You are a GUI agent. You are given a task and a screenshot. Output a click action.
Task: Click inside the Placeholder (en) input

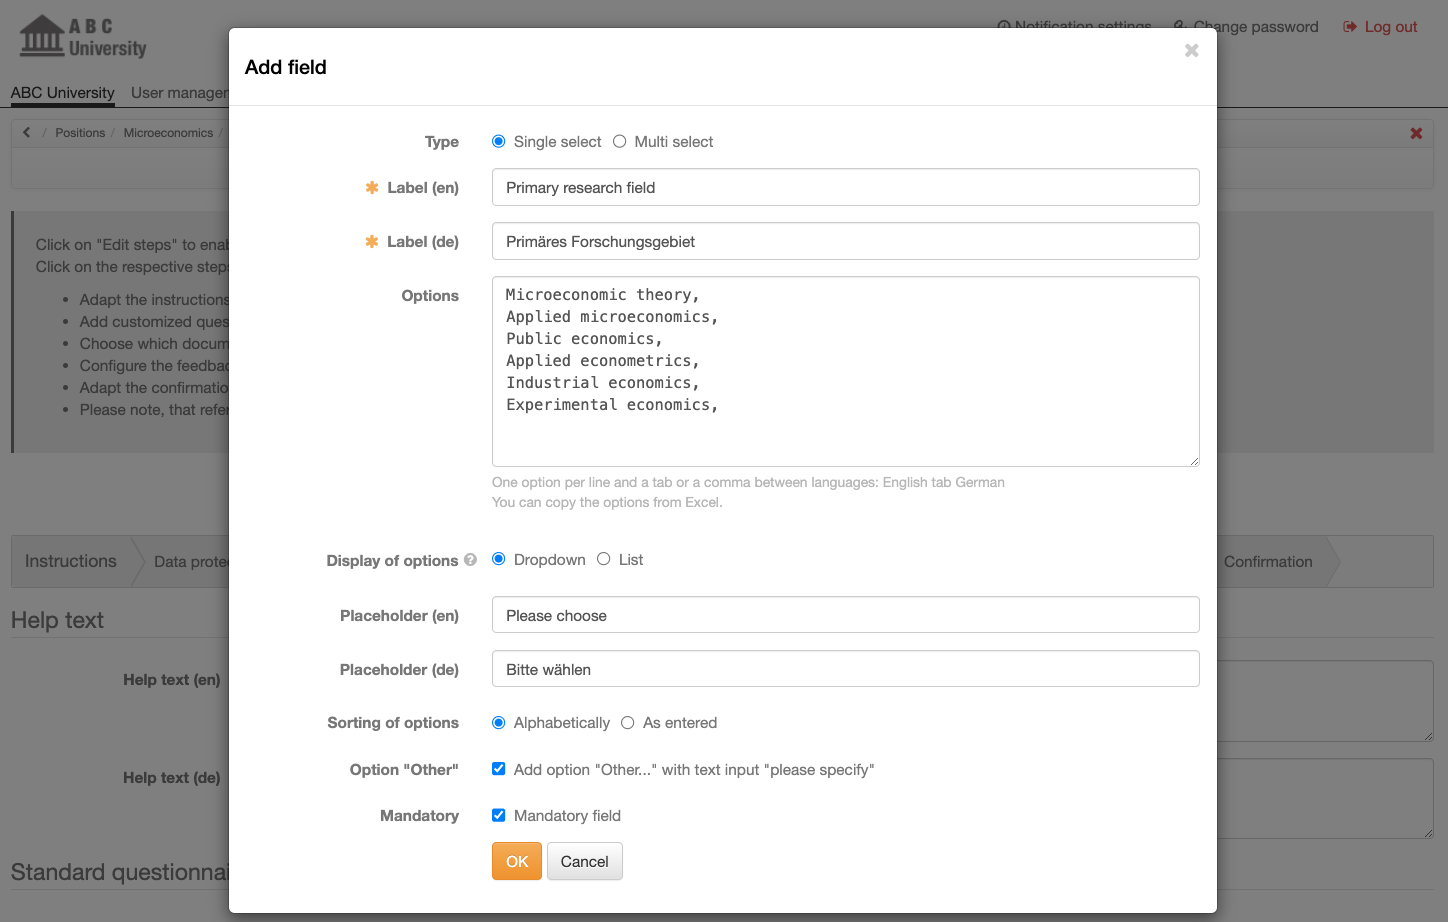(845, 615)
